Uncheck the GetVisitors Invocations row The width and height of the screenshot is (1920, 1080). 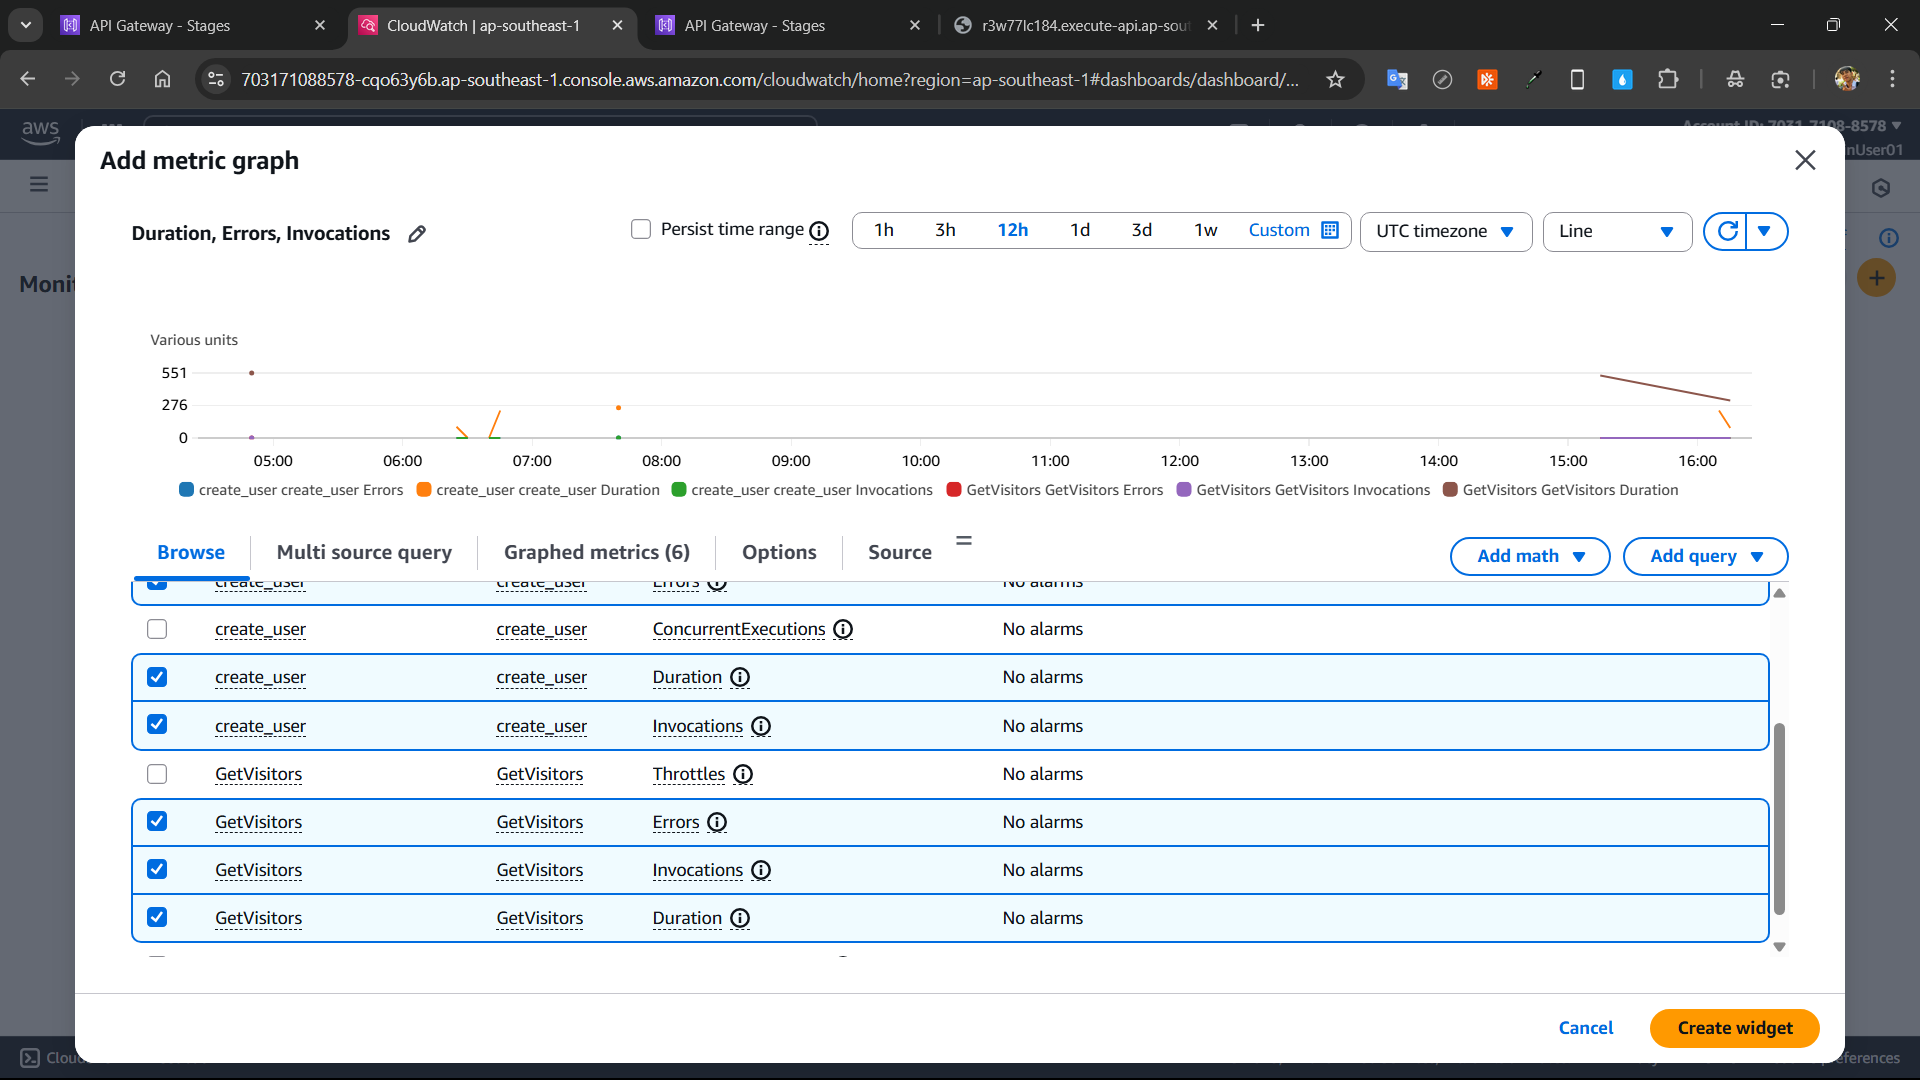157,869
